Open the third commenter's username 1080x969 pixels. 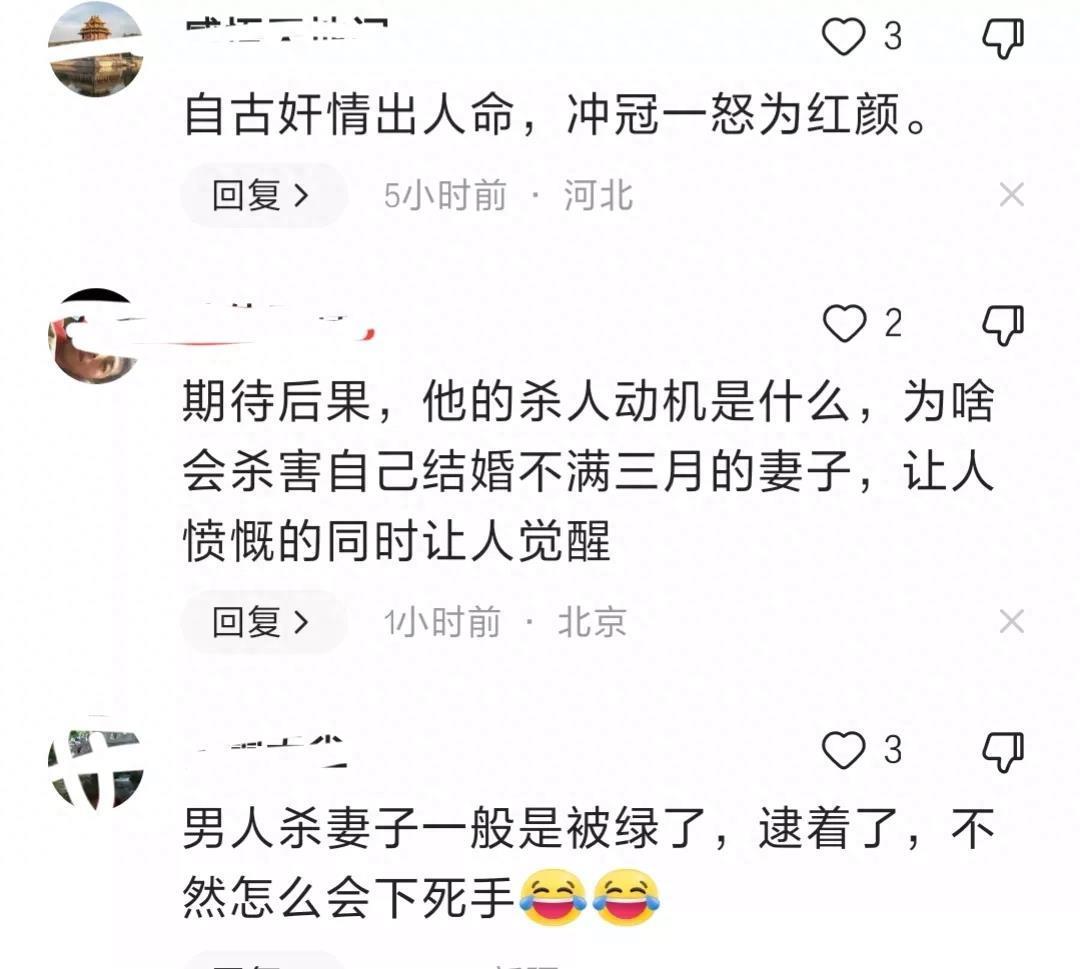tap(269, 751)
